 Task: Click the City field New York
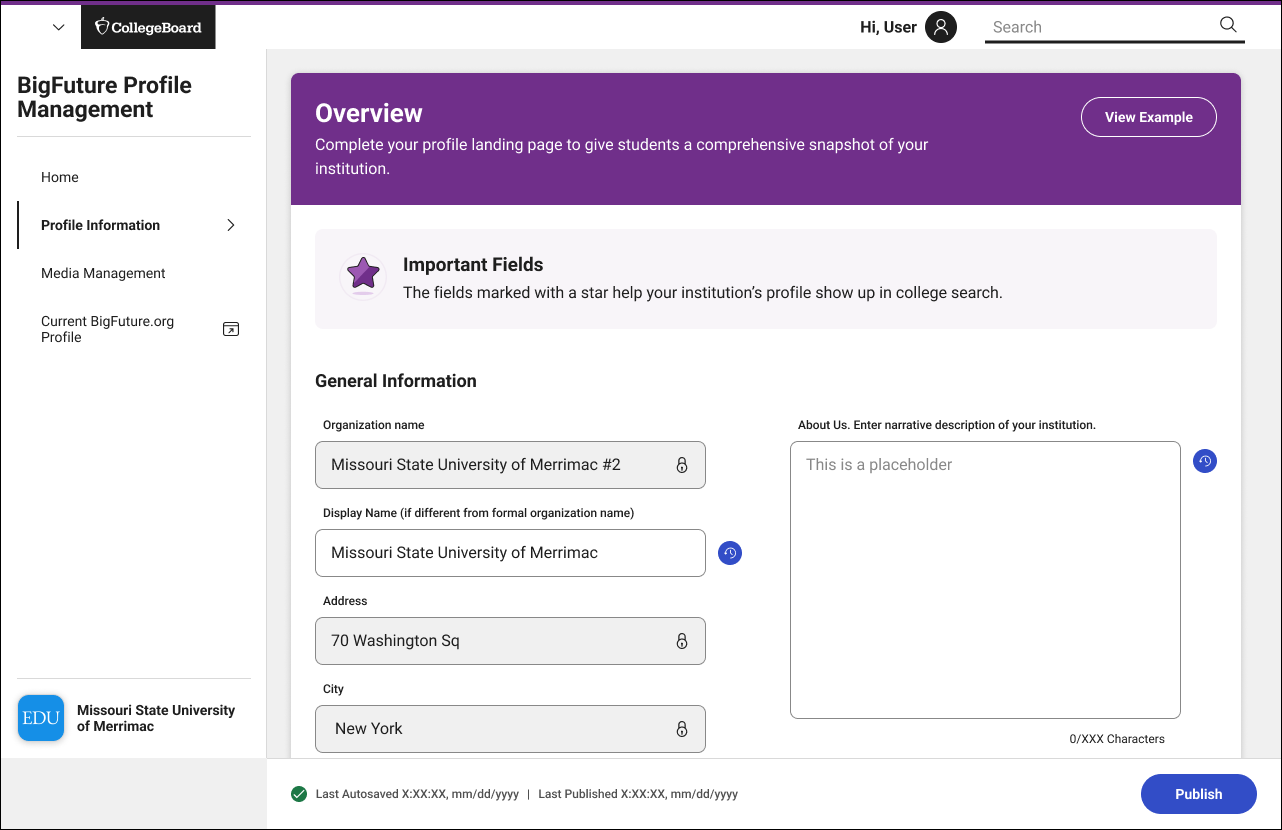(510, 729)
